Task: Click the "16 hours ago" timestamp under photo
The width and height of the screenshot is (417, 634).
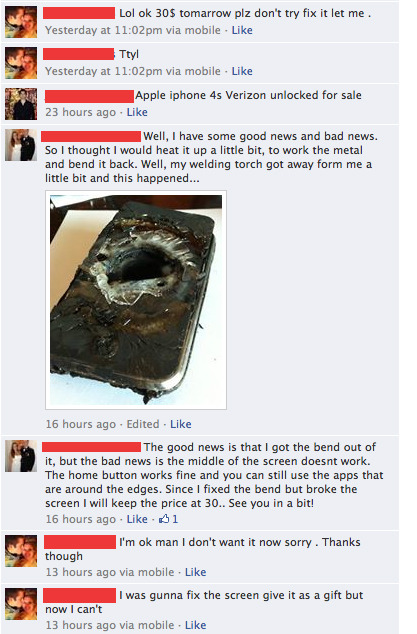Action: 80,424
